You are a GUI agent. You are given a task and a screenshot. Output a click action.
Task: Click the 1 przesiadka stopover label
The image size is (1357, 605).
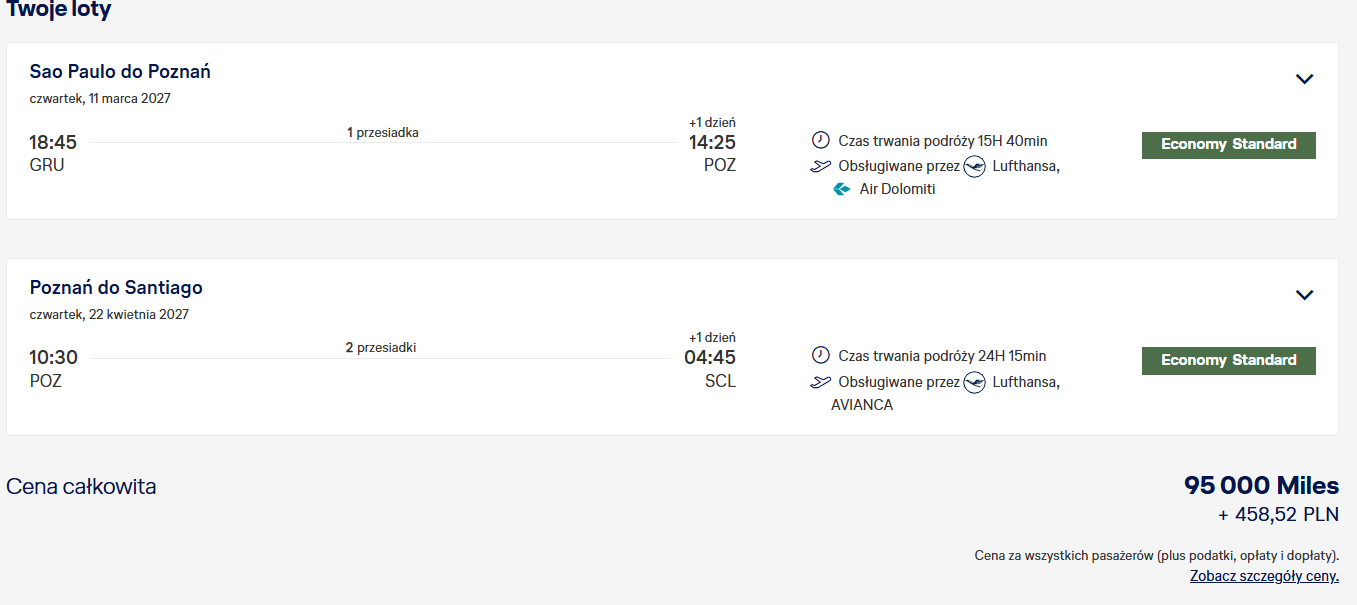tap(383, 132)
